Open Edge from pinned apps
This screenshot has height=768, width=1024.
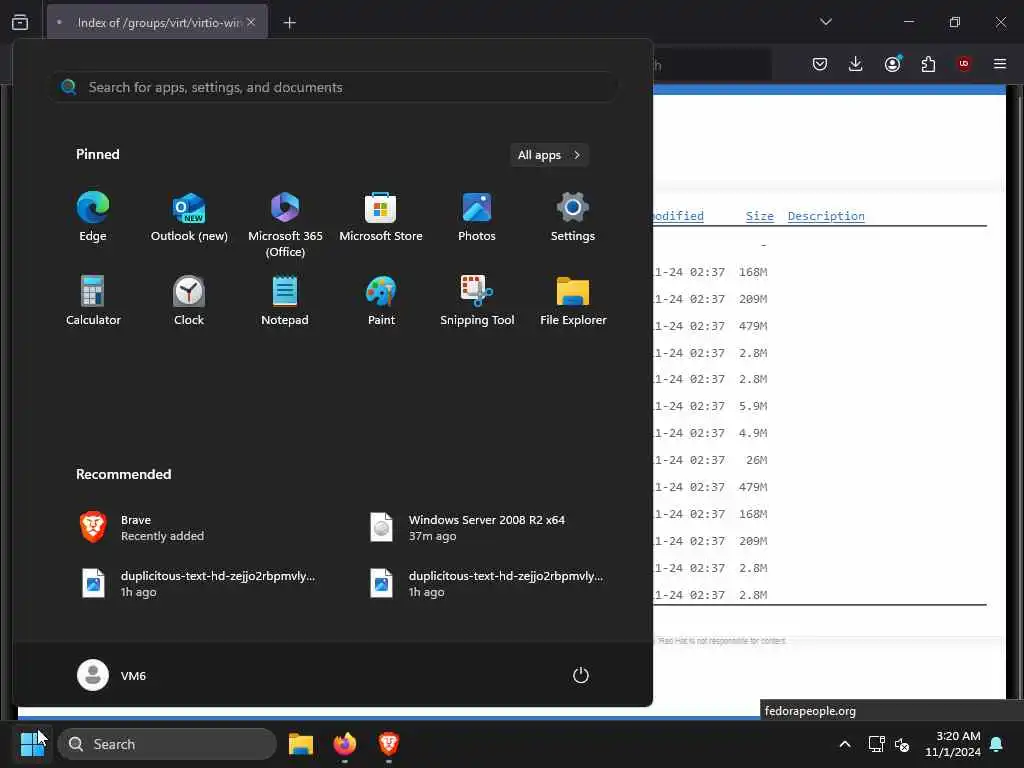pos(93,217)
